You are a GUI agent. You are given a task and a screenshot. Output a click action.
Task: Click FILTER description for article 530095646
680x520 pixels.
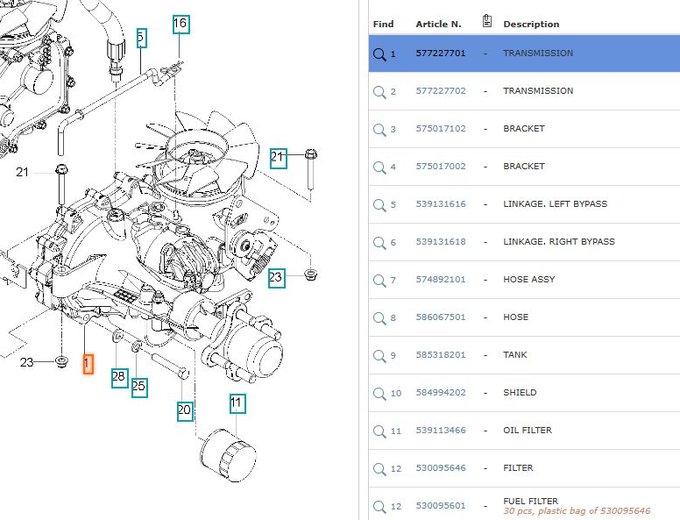(x=518, y=468)
